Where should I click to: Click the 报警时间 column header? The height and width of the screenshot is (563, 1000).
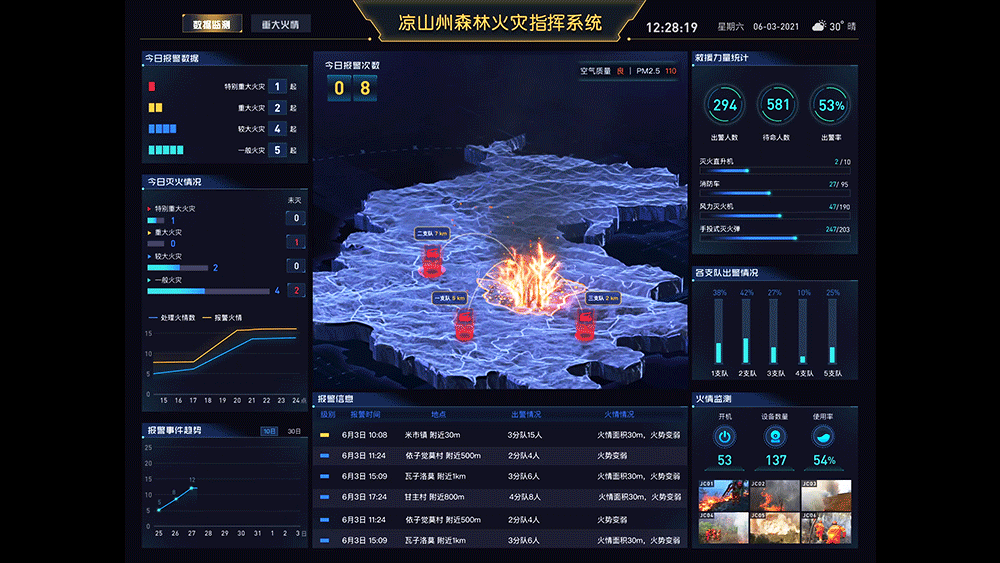(365, 414)
